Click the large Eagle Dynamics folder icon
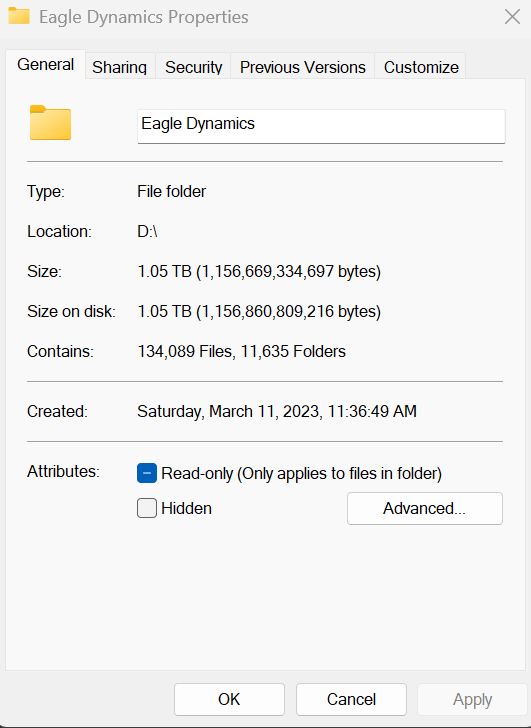Viewport: 531px width, 728px height. point(50,123)
